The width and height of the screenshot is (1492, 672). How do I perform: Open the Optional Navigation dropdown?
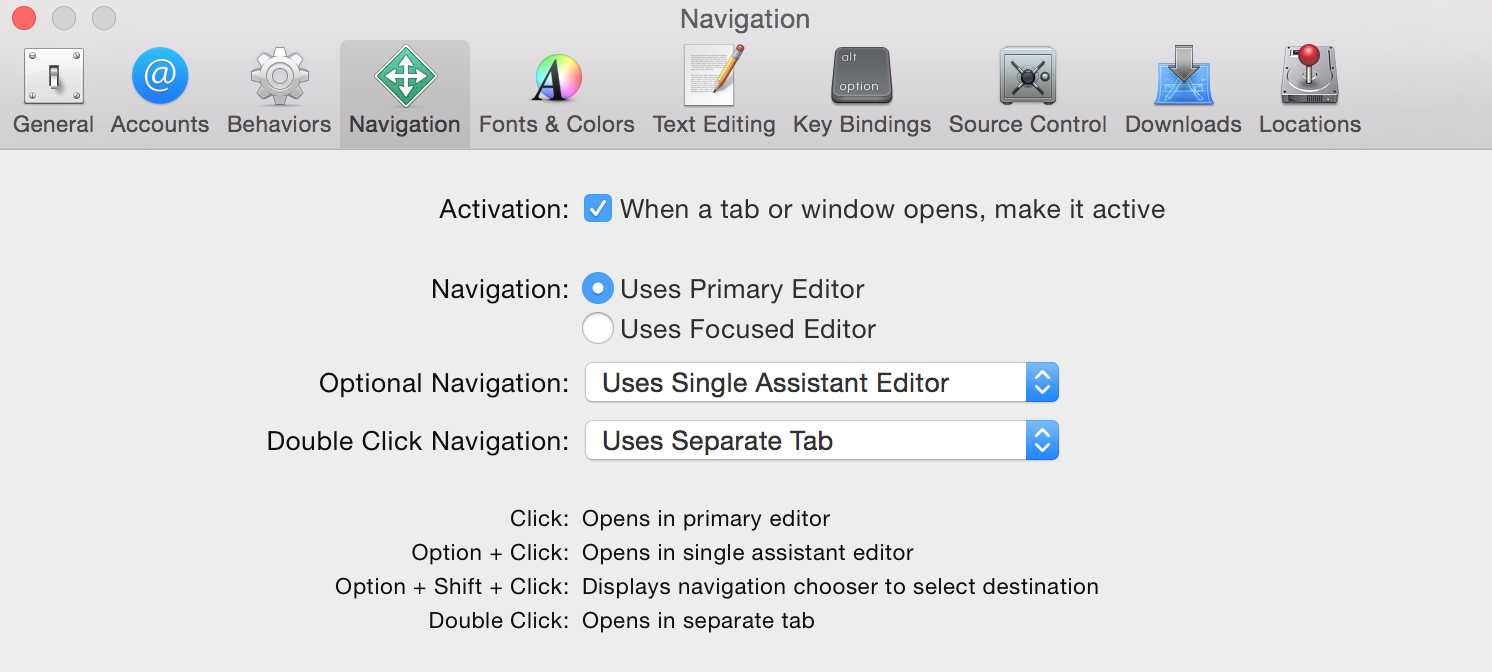822,383
